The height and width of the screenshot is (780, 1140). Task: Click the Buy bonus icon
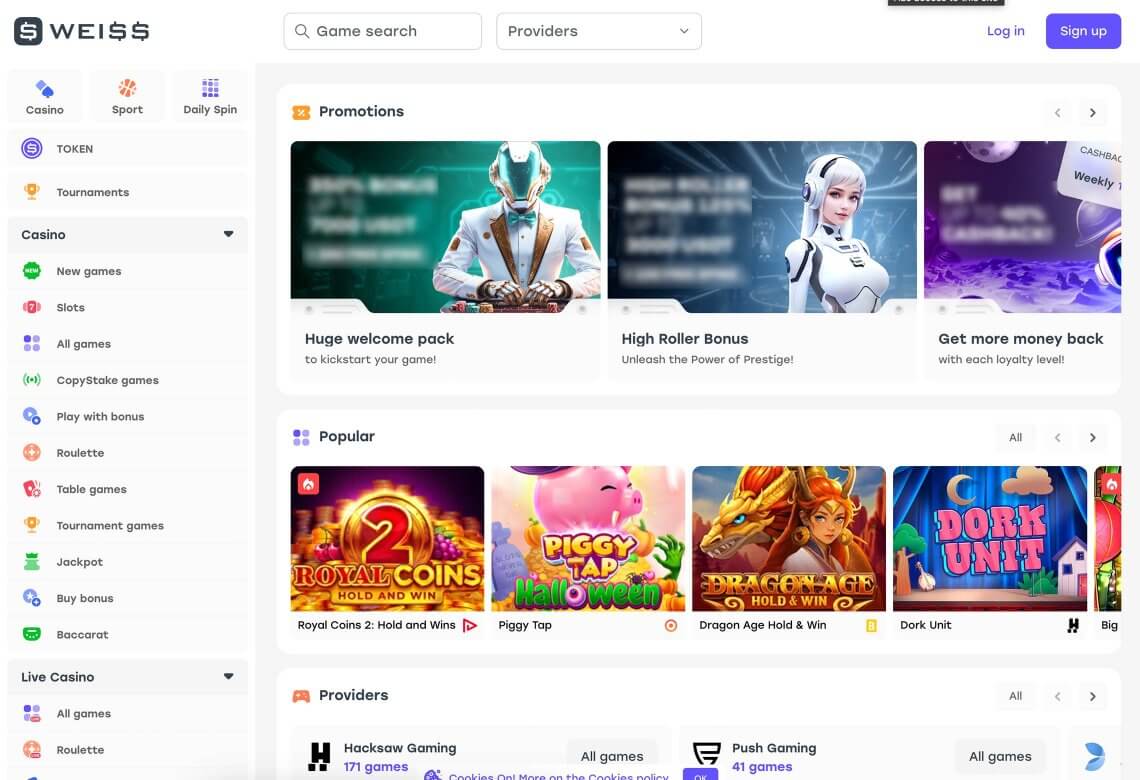(31, 598)
